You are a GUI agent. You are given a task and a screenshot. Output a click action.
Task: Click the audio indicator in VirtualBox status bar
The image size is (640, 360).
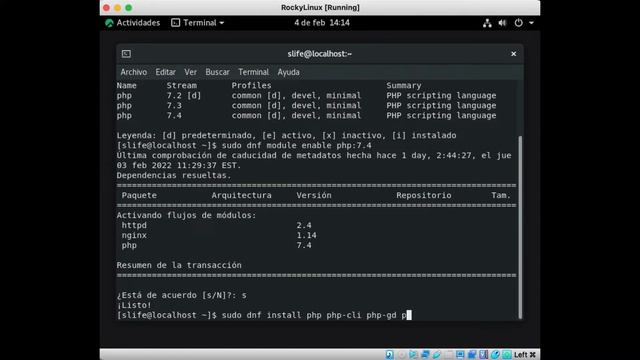click(413, 355)
